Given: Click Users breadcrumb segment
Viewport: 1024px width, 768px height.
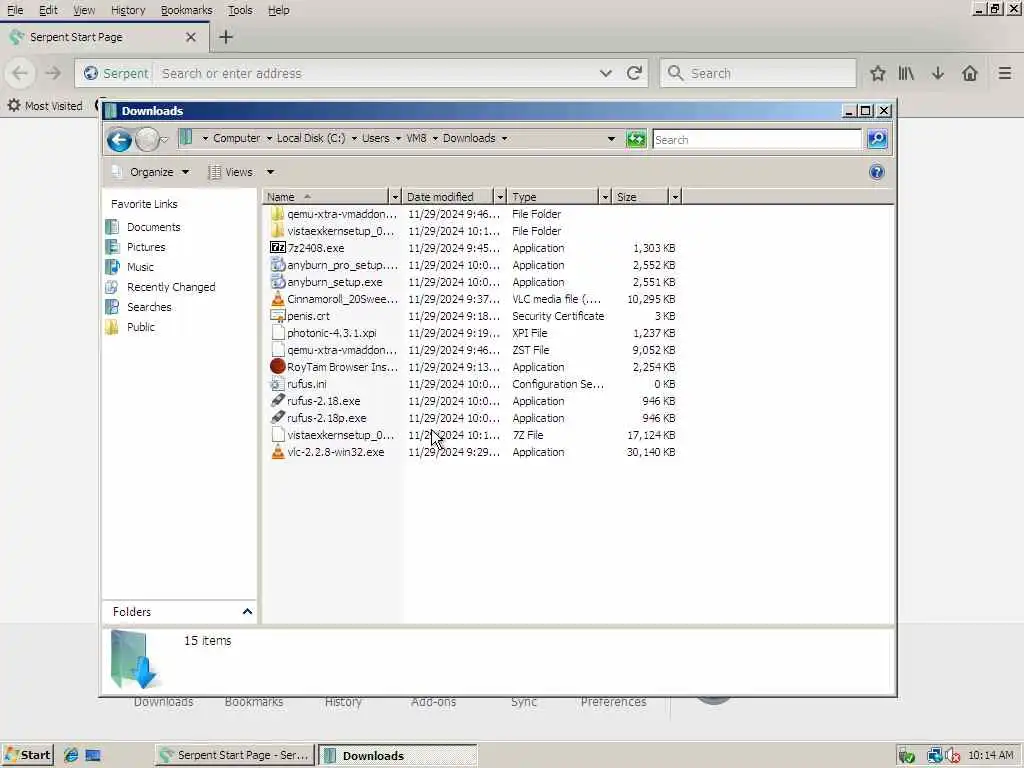Looking at the screenshot, I should click(x=376, y=138).
